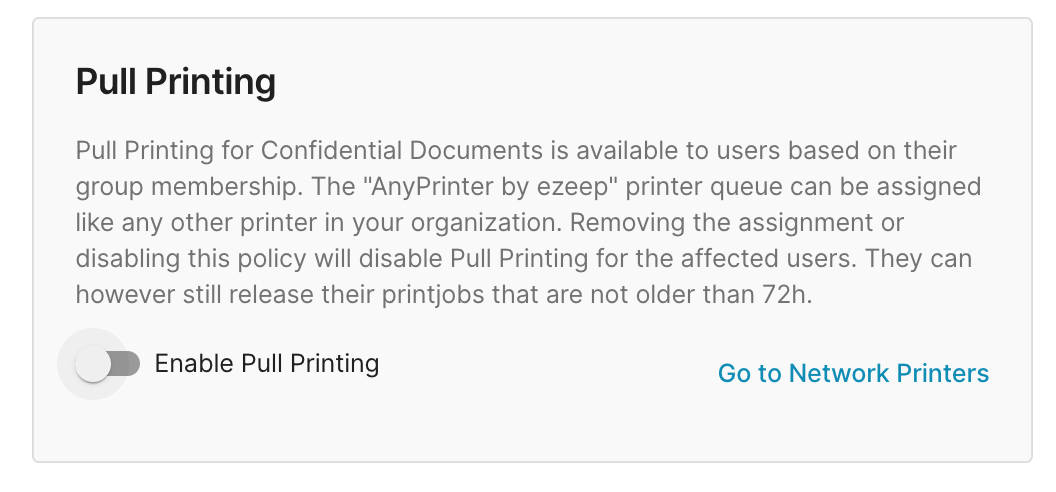
Task: Click the description paragraph about group membership
Action: (x=529, y=223)
